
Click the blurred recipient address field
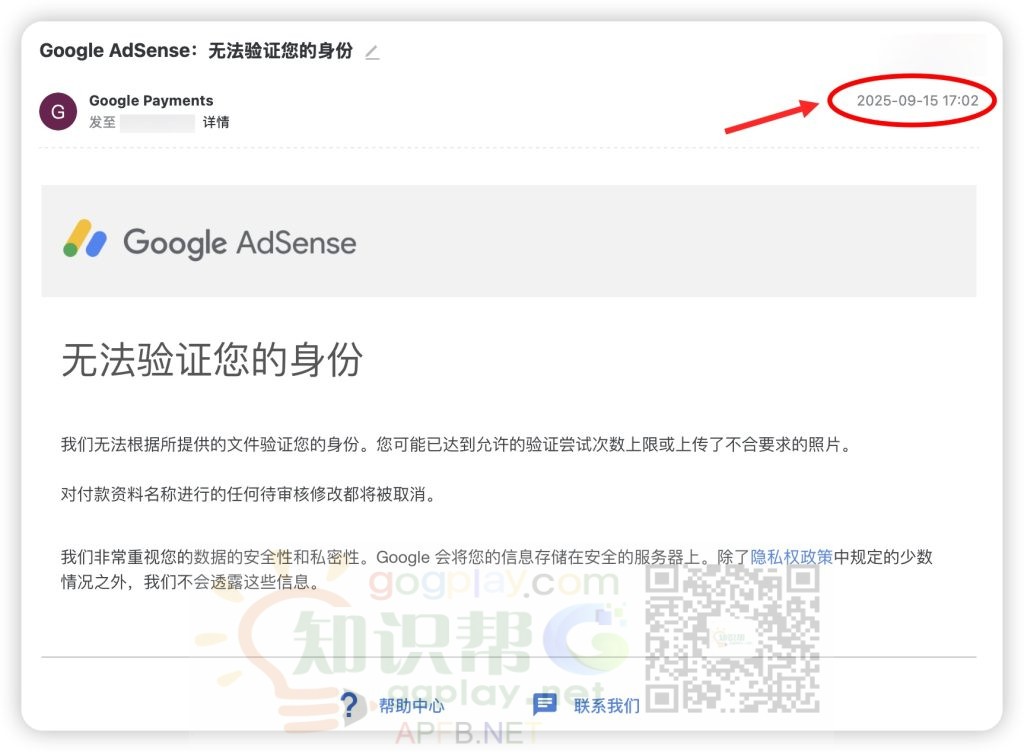click(157, 123)
